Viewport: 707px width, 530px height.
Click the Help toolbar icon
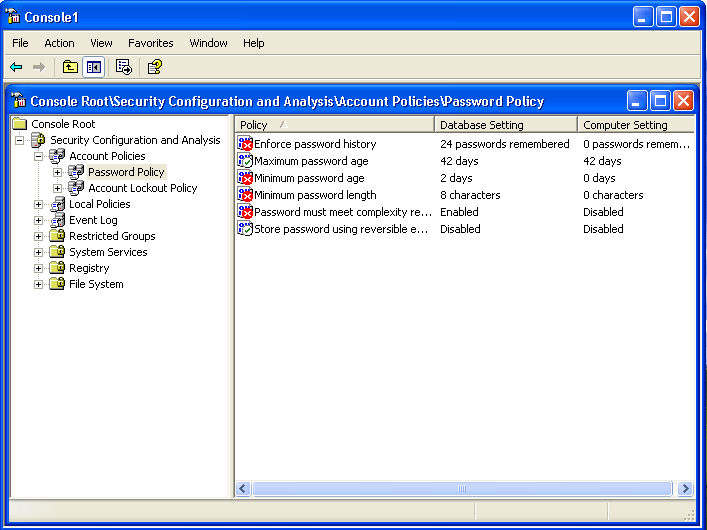154,67
